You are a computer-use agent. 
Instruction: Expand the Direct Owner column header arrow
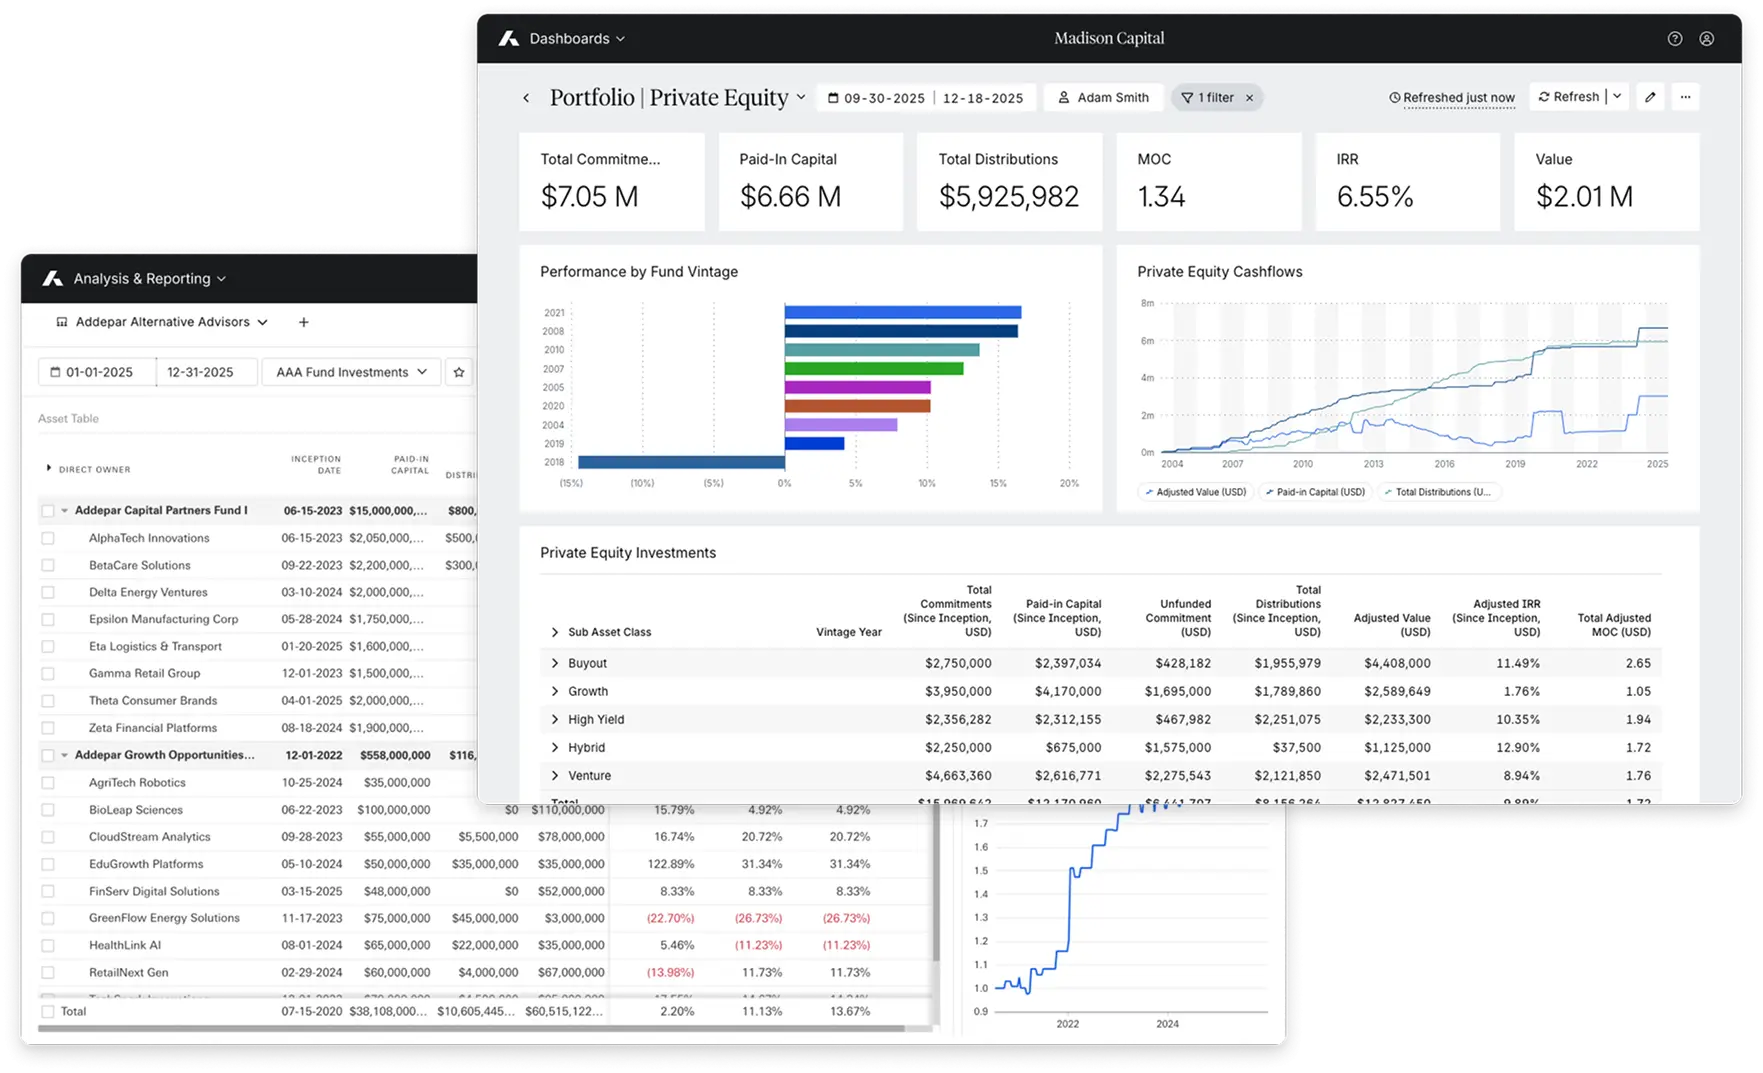(x=48, y=468)
